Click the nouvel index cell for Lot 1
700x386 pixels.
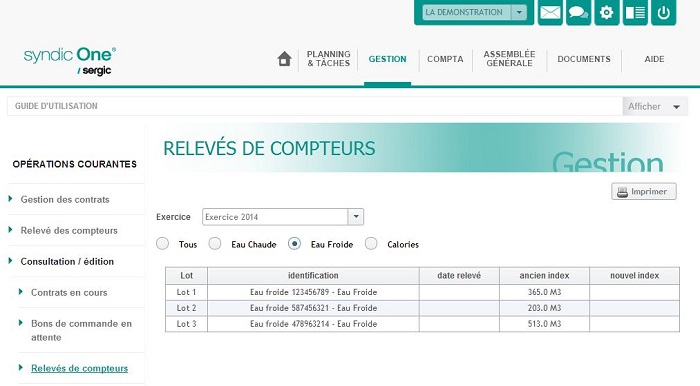coord(634,292)
